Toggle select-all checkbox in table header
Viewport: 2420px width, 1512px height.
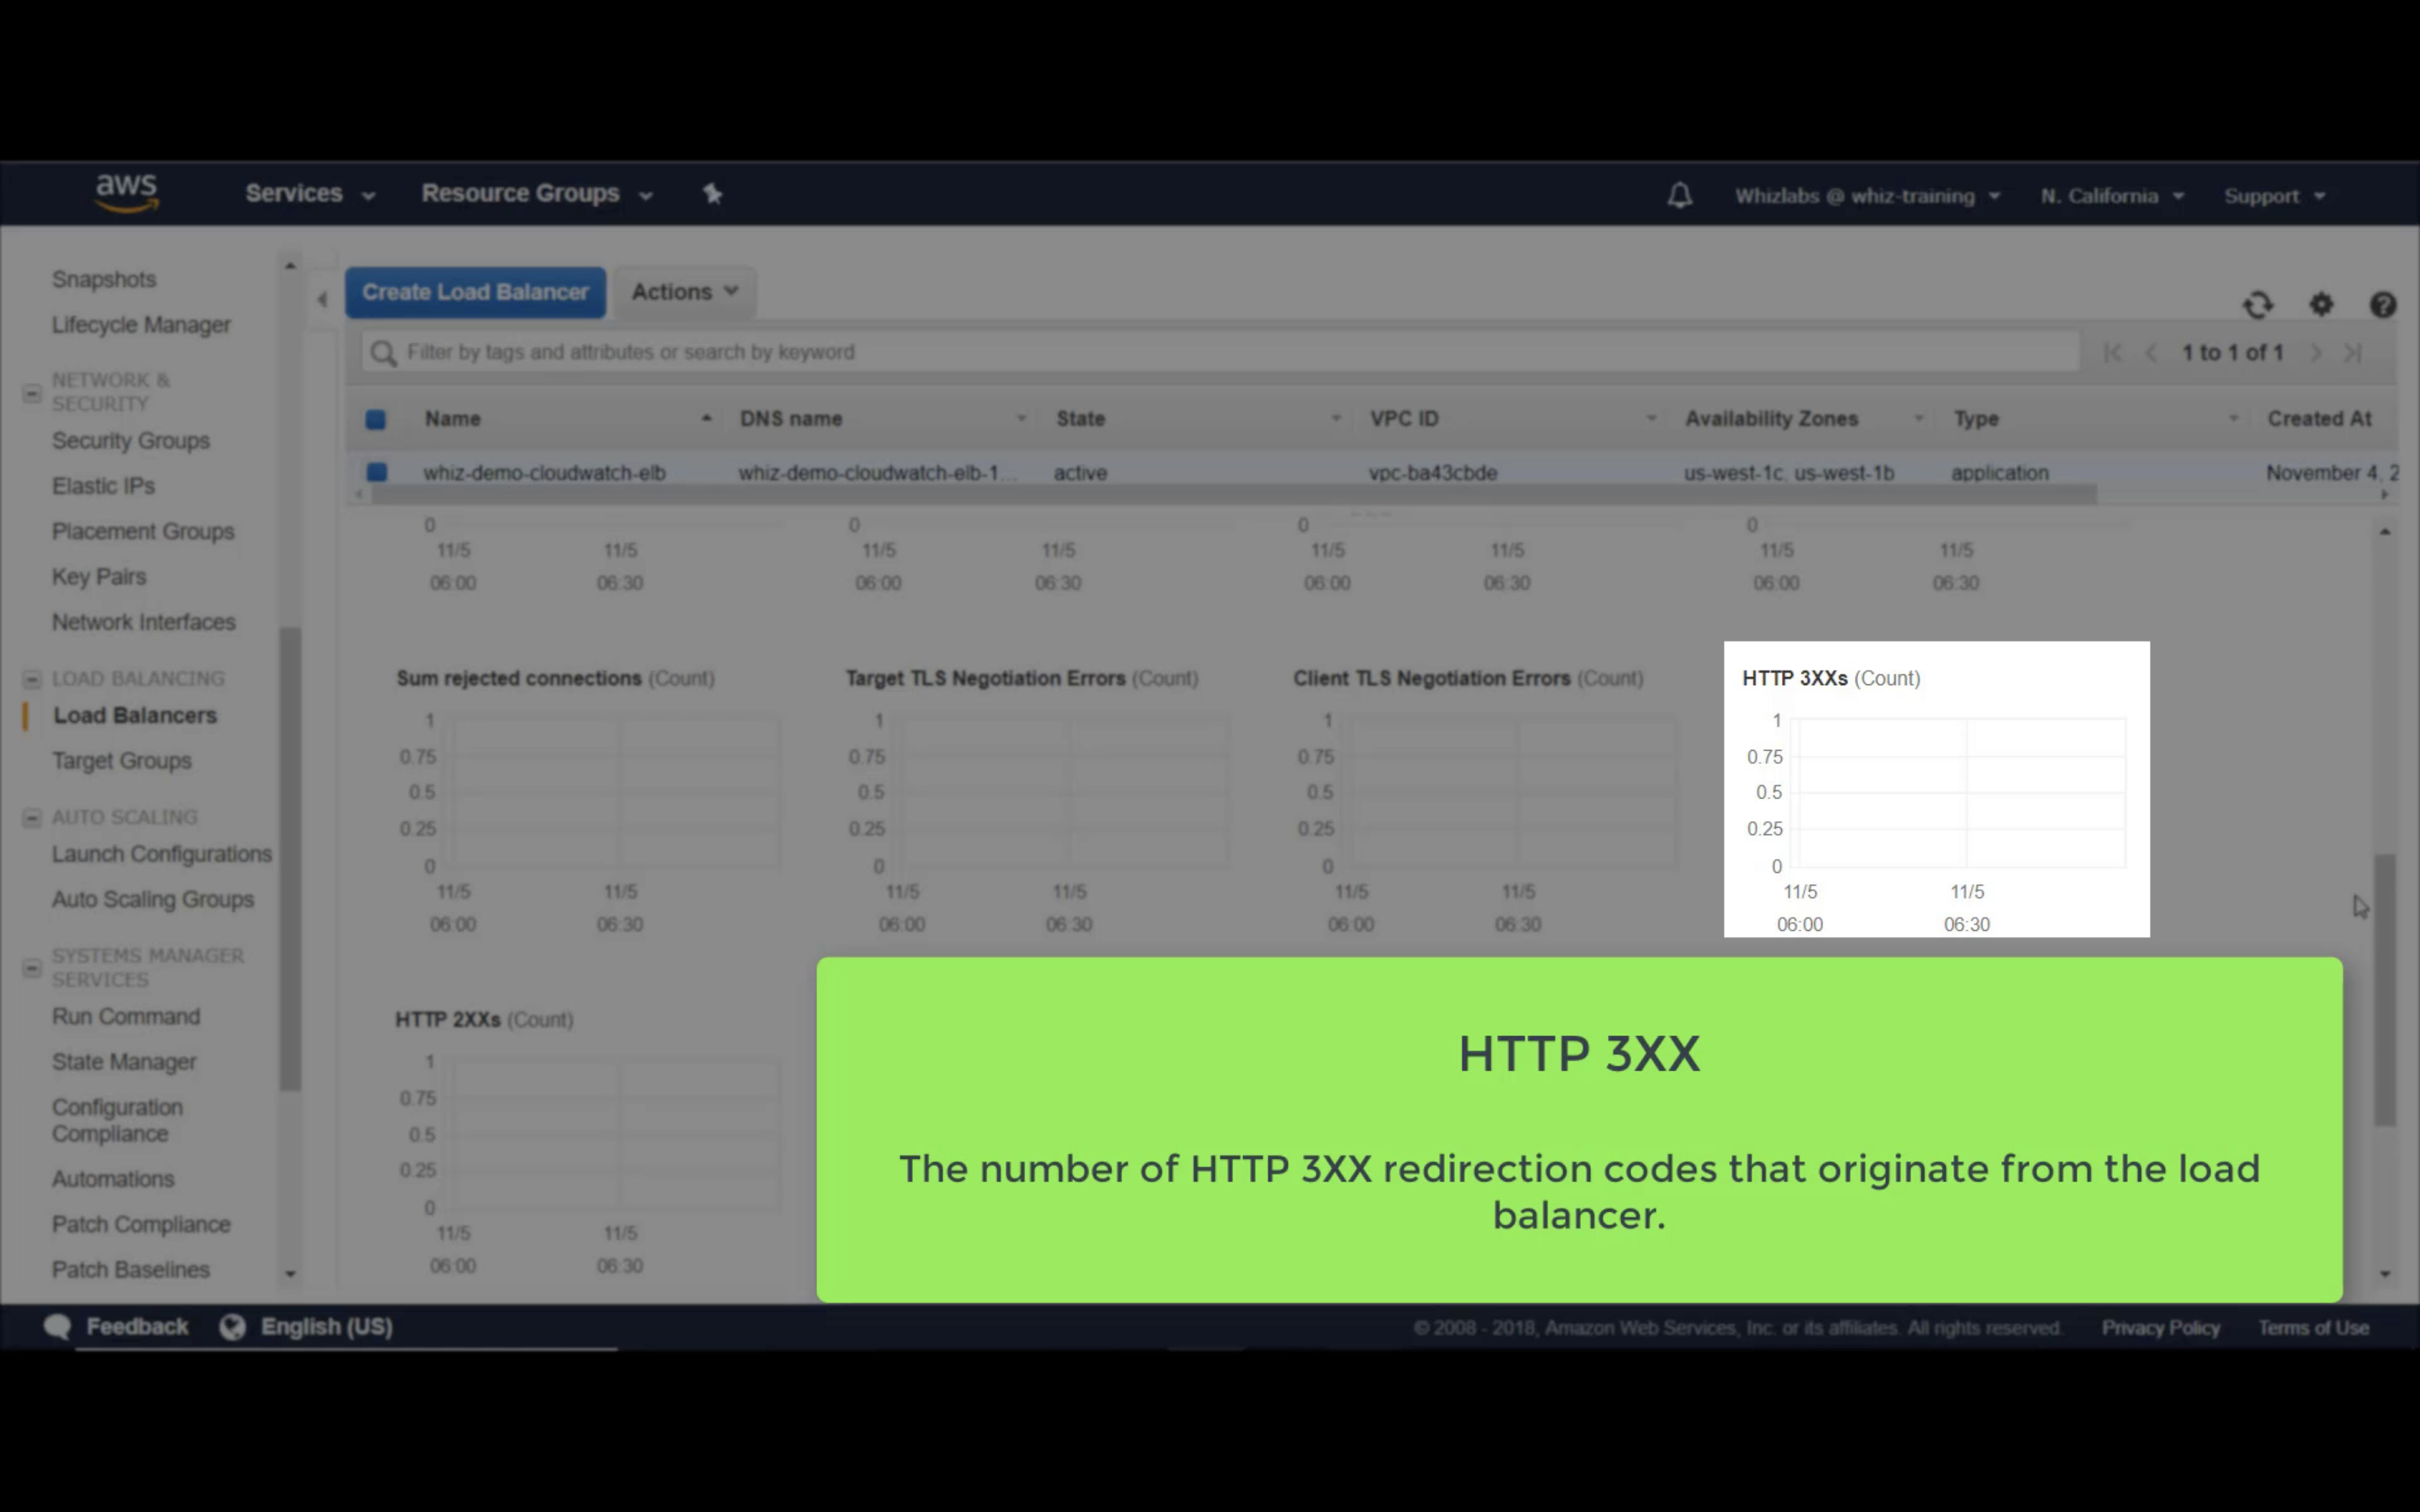376,420
